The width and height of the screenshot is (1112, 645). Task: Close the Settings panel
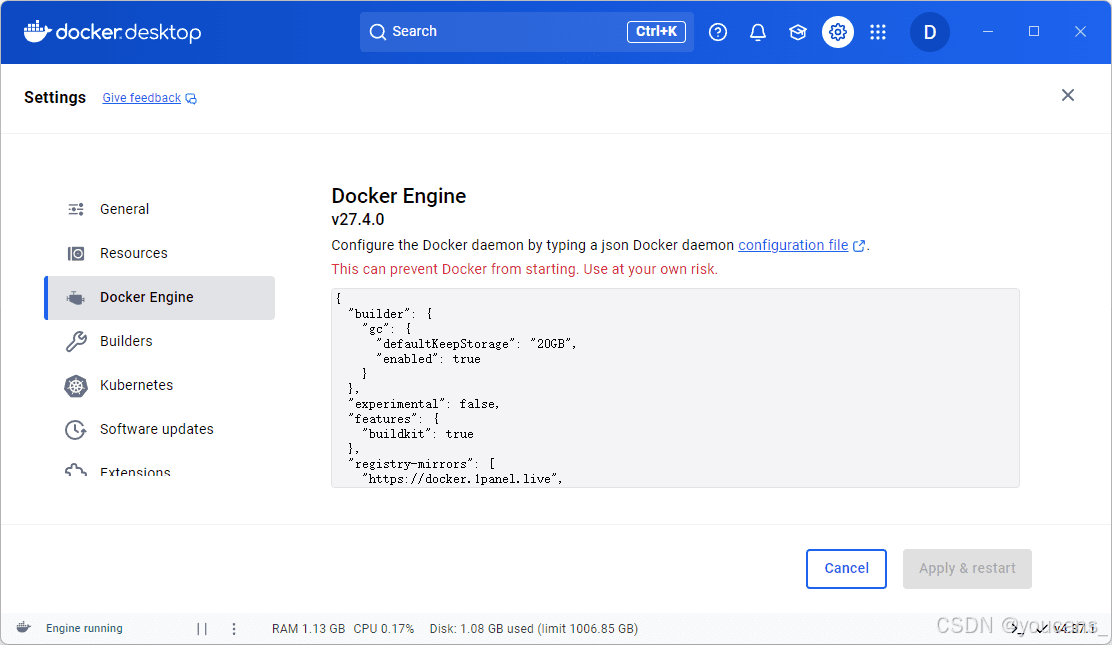pos(1067,95)
